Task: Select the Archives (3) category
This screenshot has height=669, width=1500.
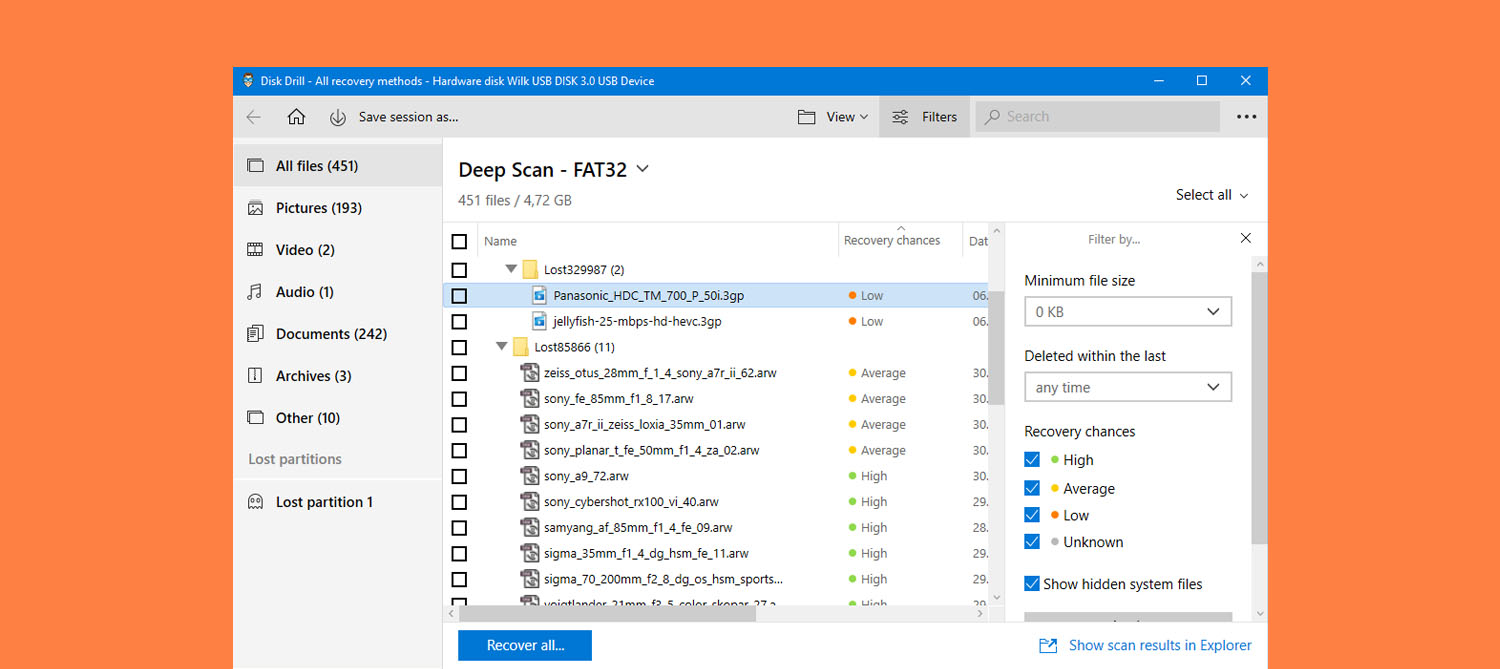Action: point(338,376)
